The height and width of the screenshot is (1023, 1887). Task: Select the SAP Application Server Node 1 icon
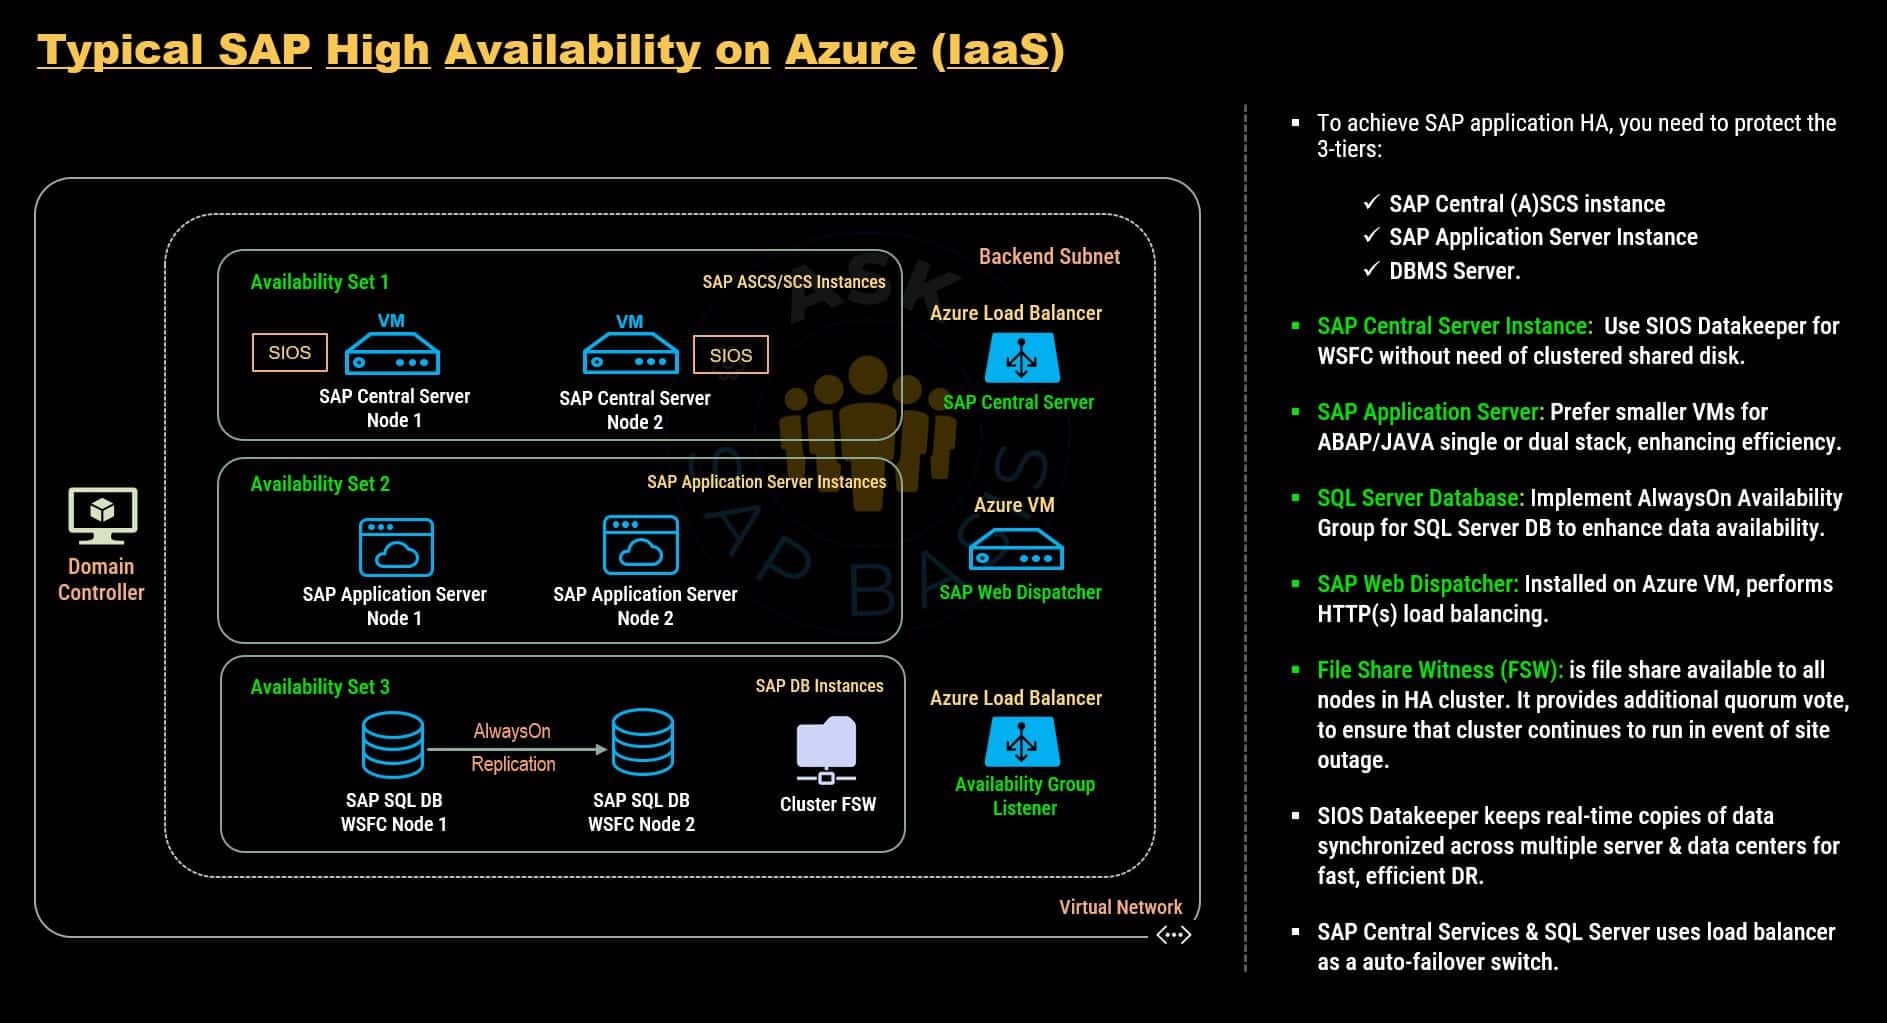coord(396,547)
